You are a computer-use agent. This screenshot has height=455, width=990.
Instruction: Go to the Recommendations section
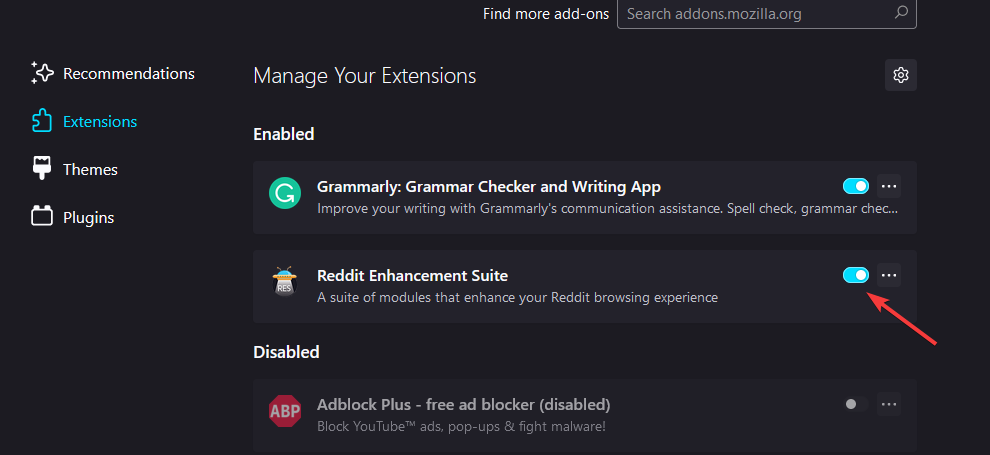(128, 73)
